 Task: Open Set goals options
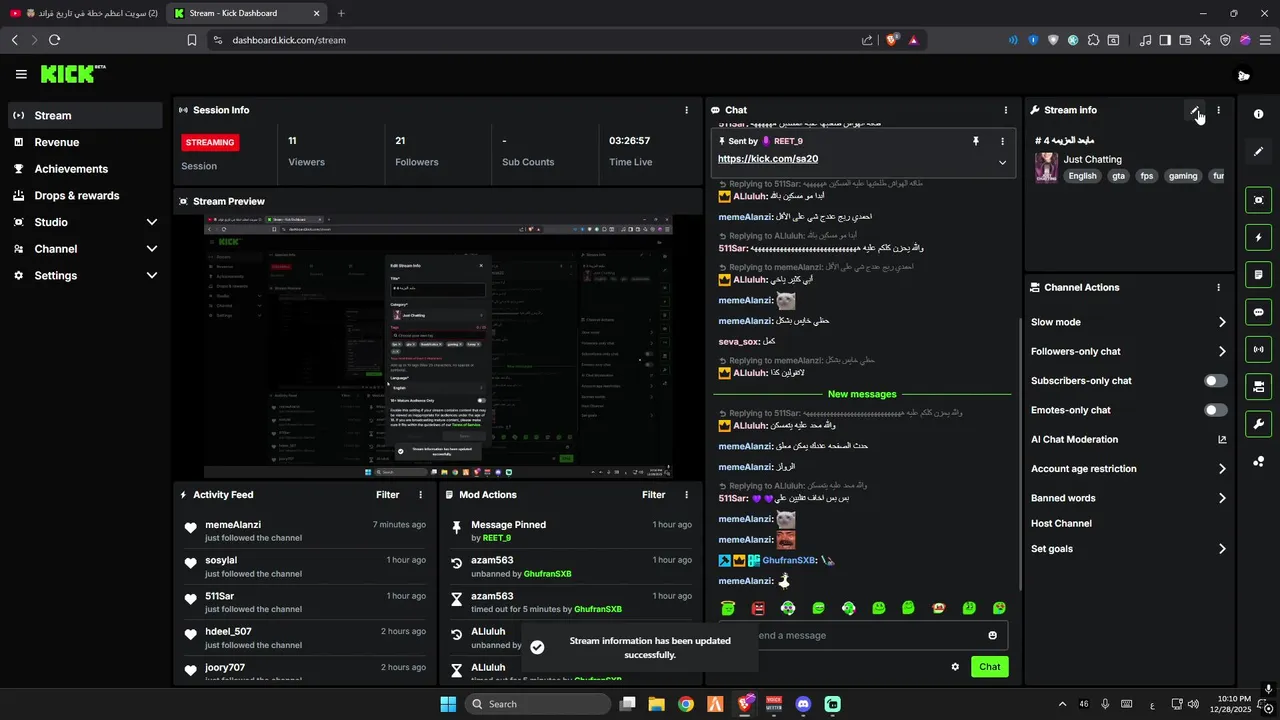[x=1128, y=548]
